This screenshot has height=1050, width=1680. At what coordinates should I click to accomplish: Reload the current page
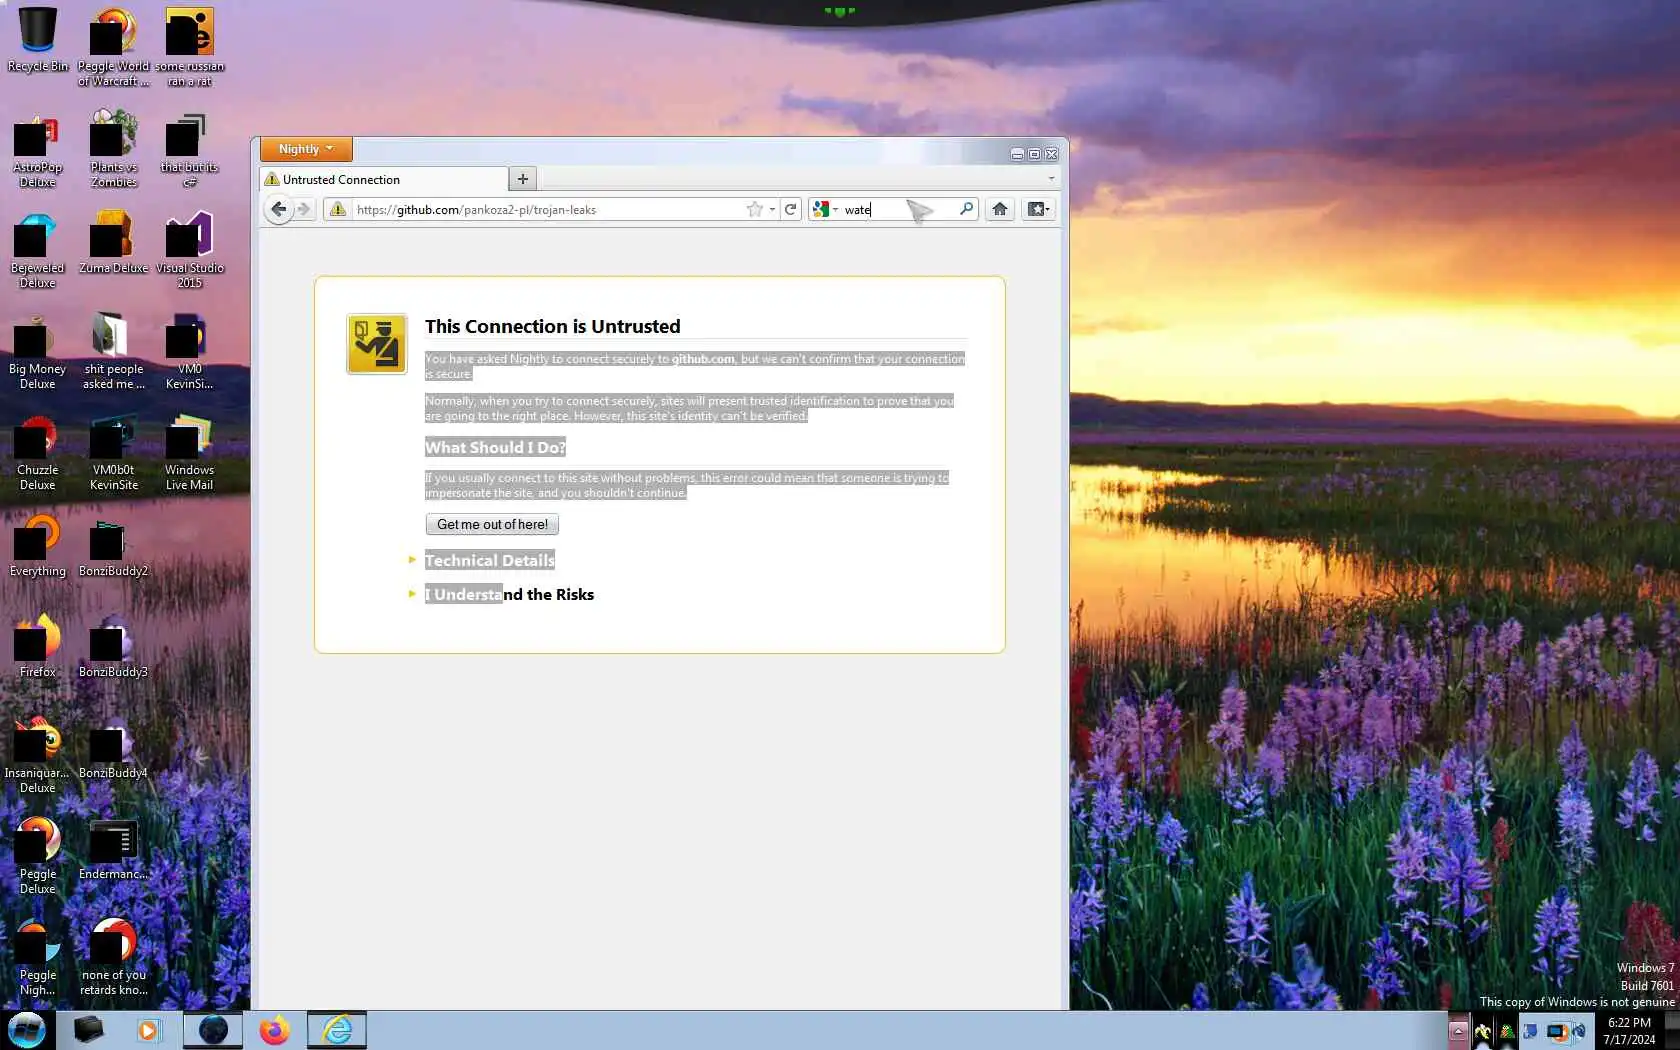point(791,209)
